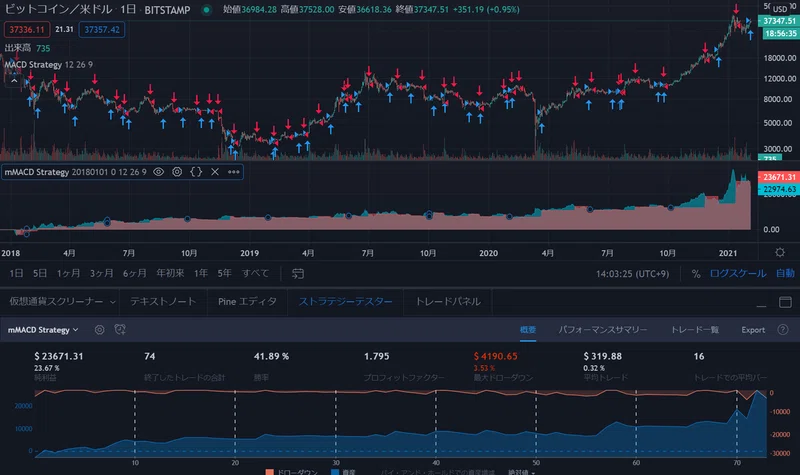Select the 5日 time range
800x475 pixels.
tap(40, 273)
